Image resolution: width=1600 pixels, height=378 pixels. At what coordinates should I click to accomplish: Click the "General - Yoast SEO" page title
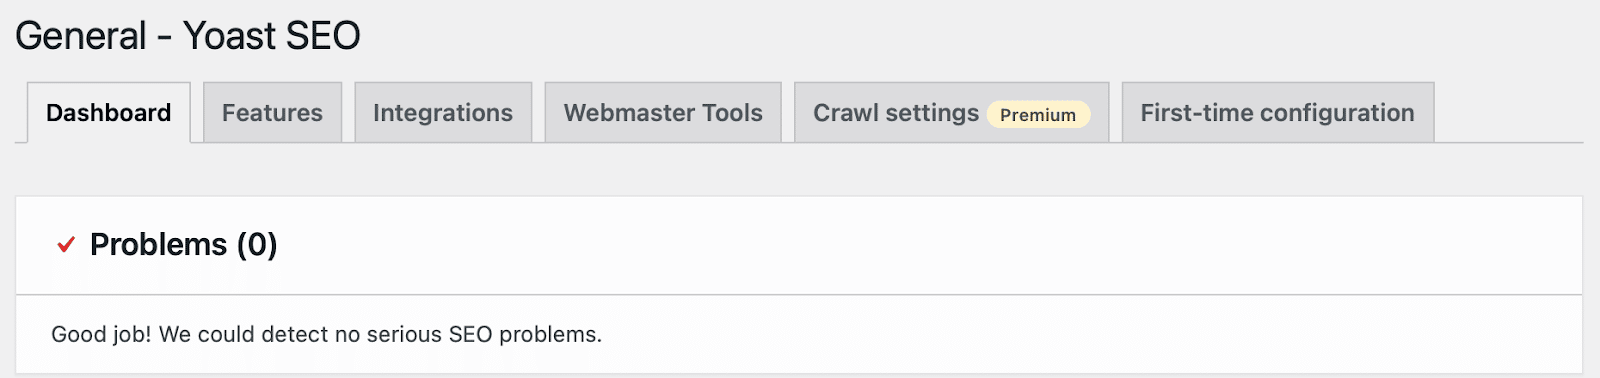pos(188,36)
